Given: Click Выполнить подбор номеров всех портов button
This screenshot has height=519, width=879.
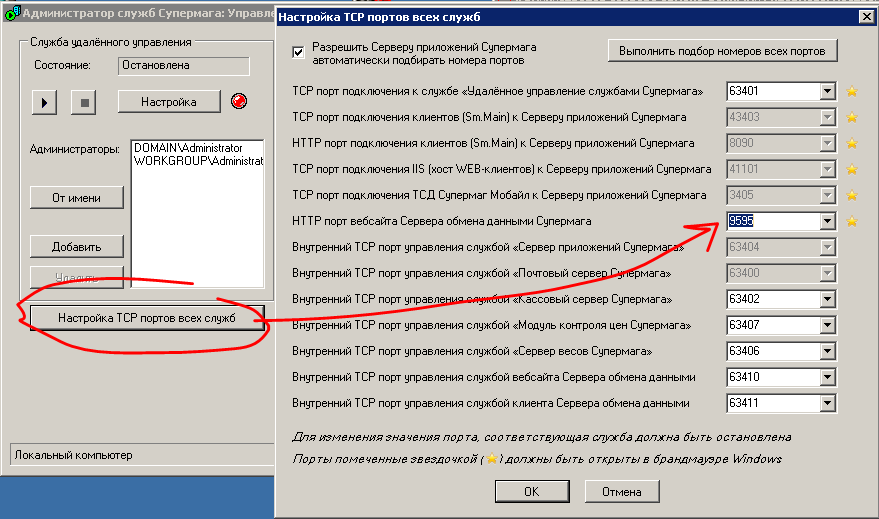Looking at the screenshot, I should coord(723,51).
